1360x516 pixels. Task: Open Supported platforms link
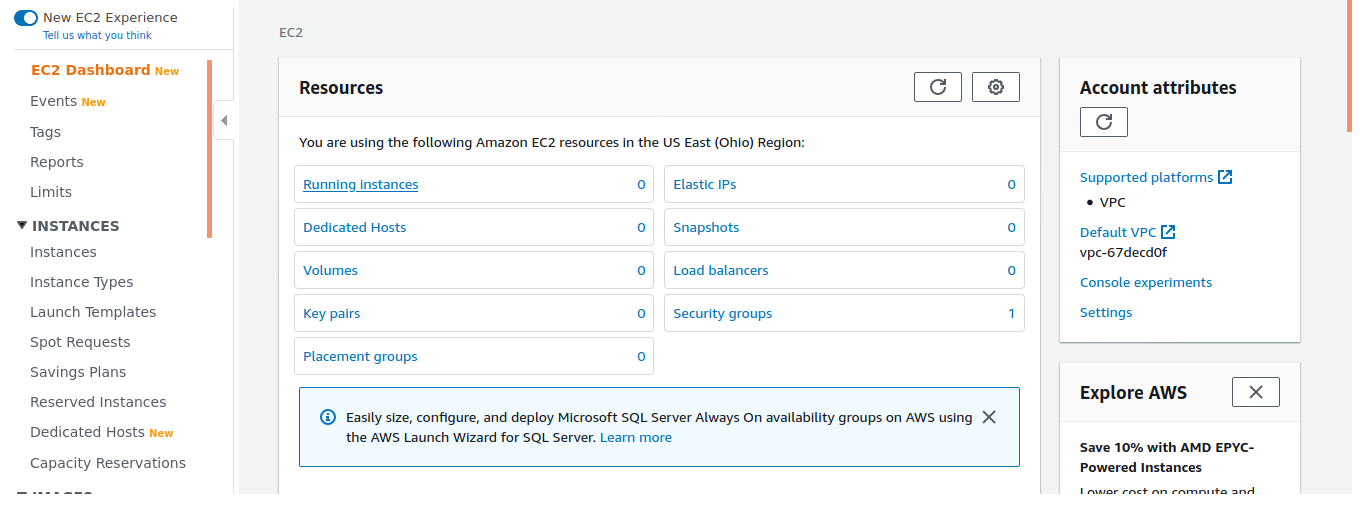(x=1146, y=177)
